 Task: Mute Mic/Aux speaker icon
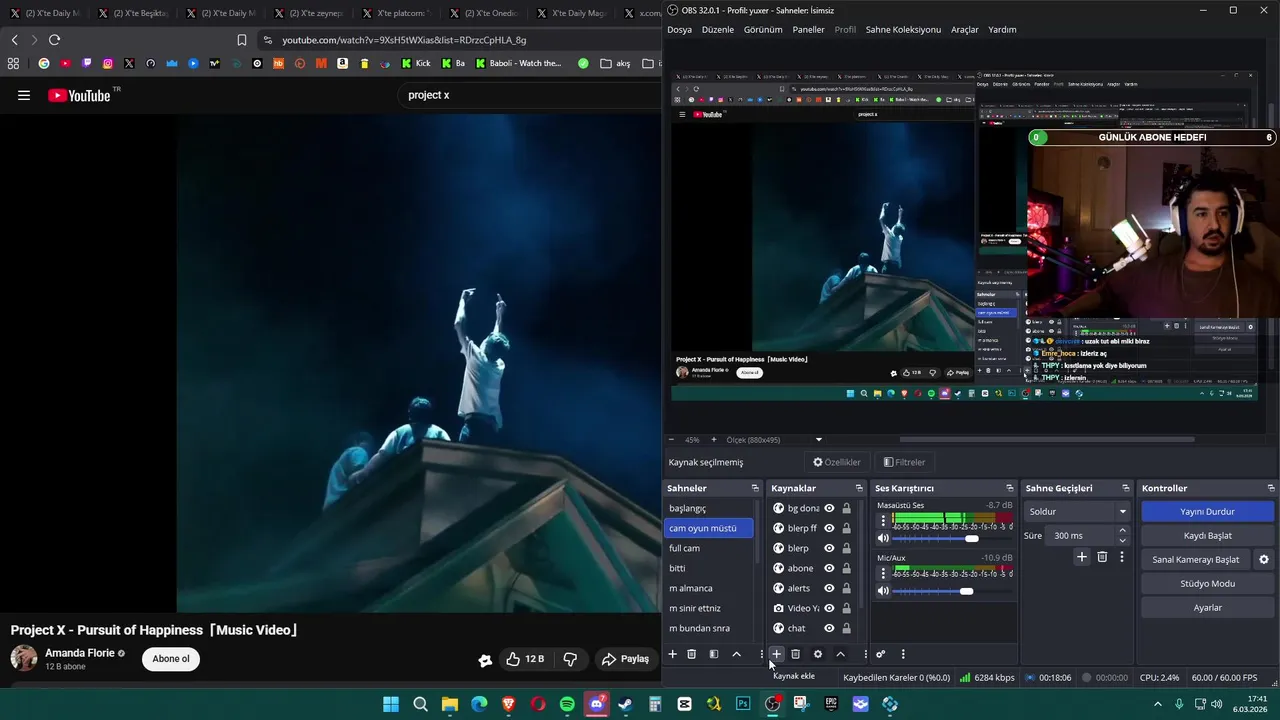[883, 591]
